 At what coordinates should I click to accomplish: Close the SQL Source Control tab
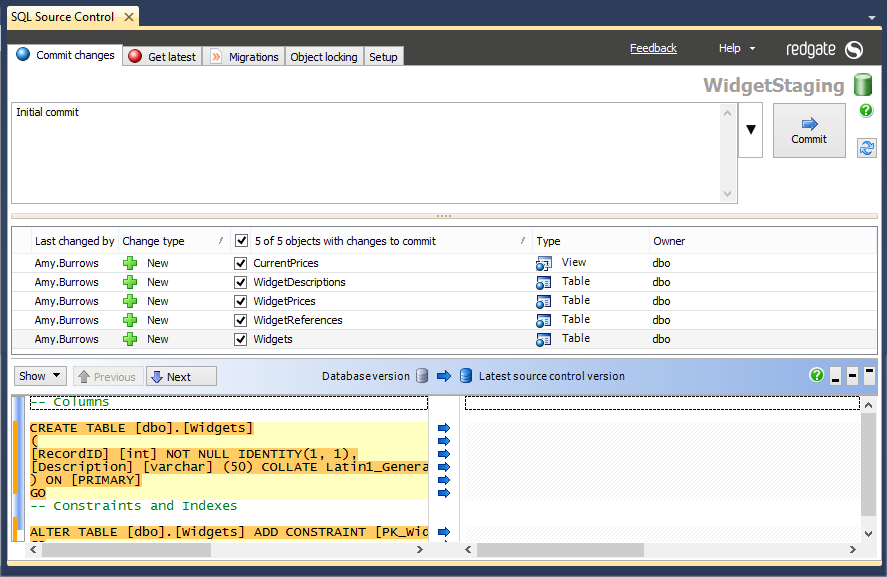pos(129,17)
